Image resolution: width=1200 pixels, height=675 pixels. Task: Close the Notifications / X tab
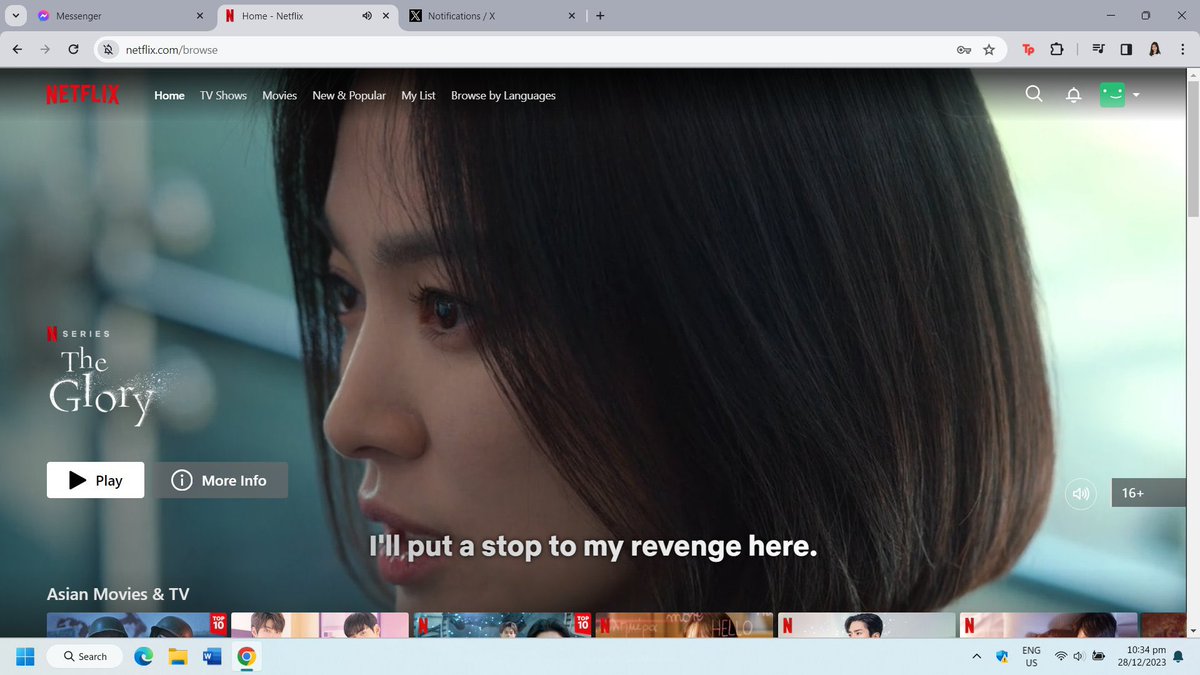572,16
